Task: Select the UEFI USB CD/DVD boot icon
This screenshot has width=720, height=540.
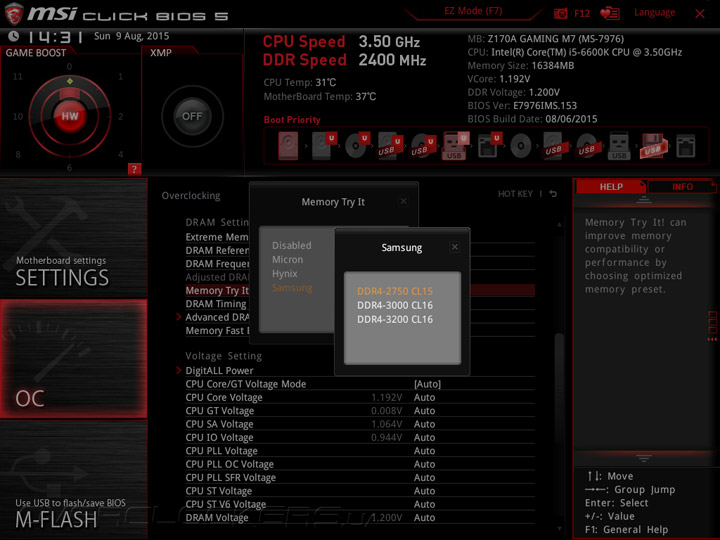Action: click(x=423, y=146)
